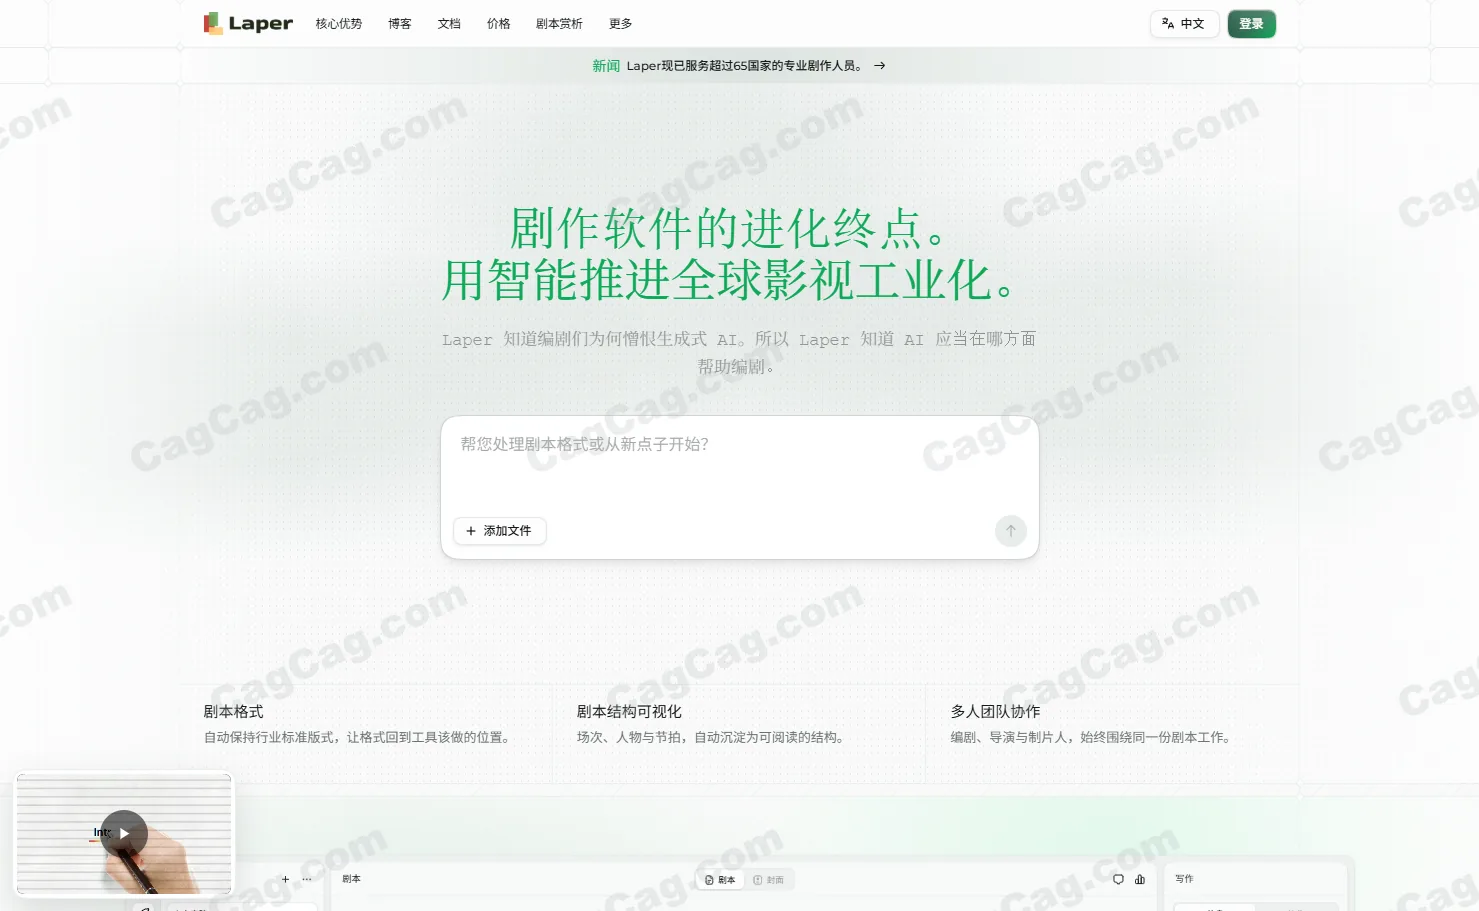
Task: Click the 添加文件 button
Action: point(500,531)
